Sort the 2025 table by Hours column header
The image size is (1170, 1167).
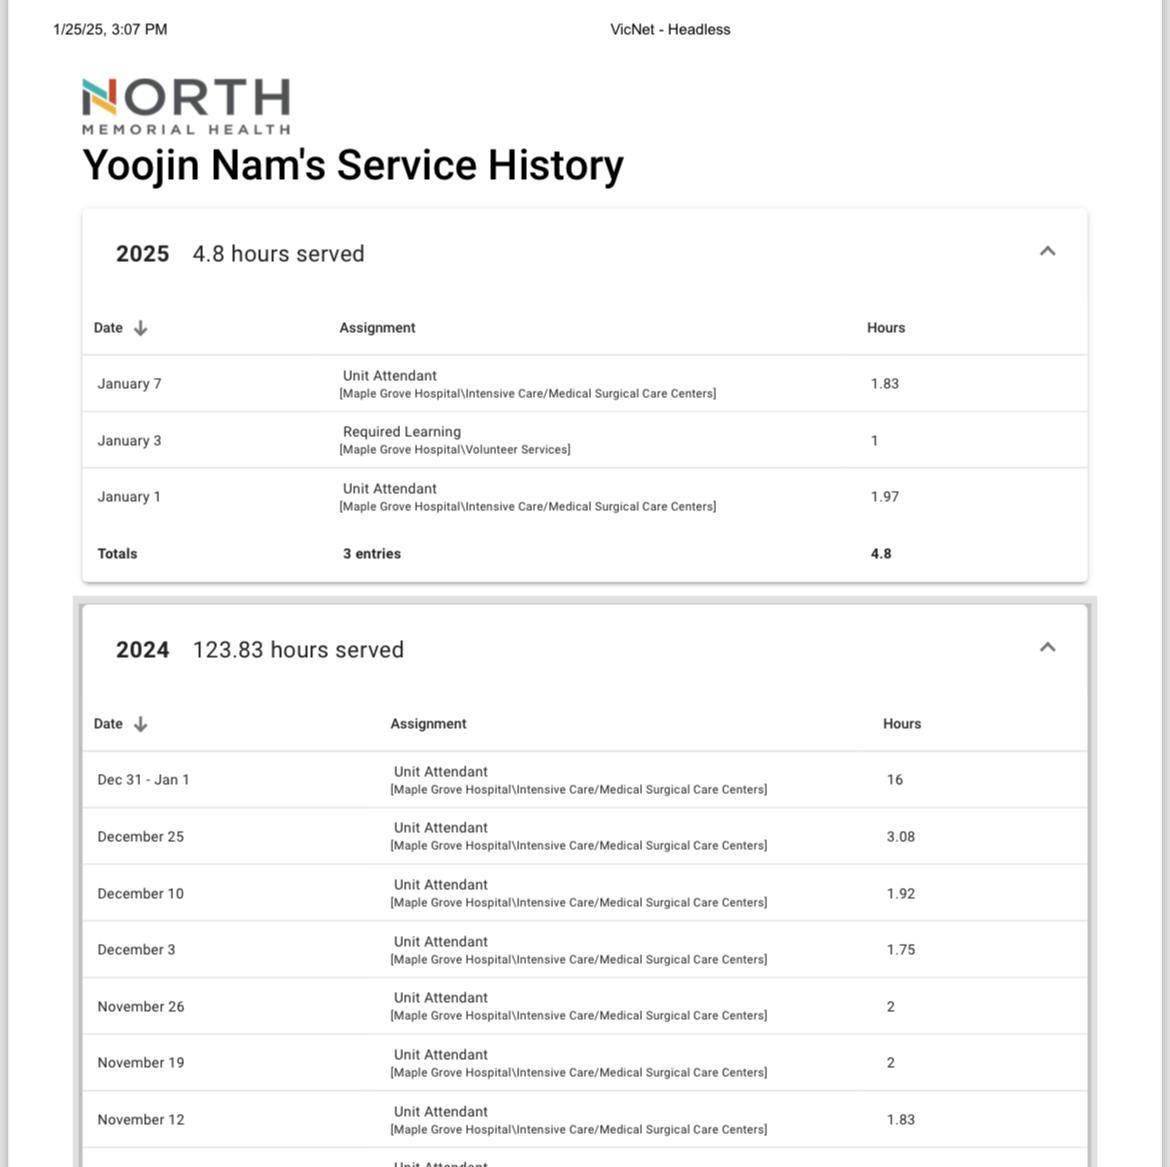885,328
